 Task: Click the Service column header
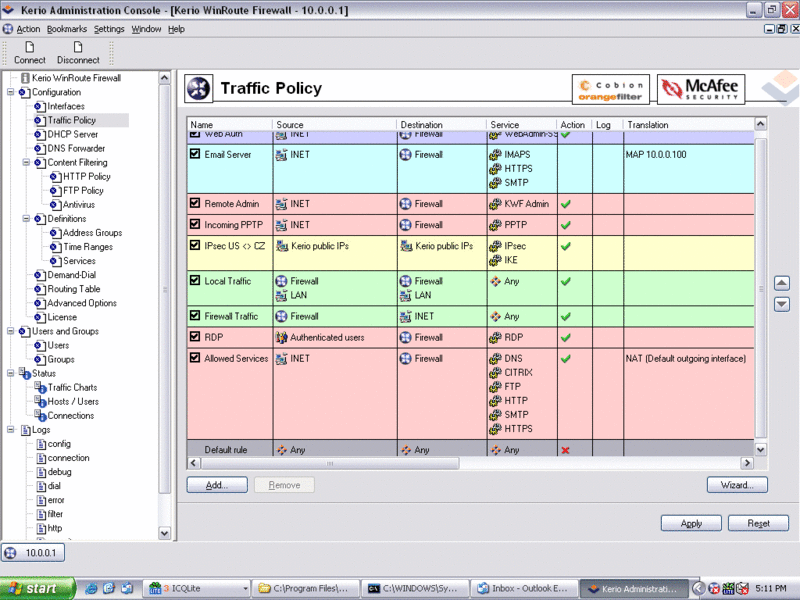521,124
